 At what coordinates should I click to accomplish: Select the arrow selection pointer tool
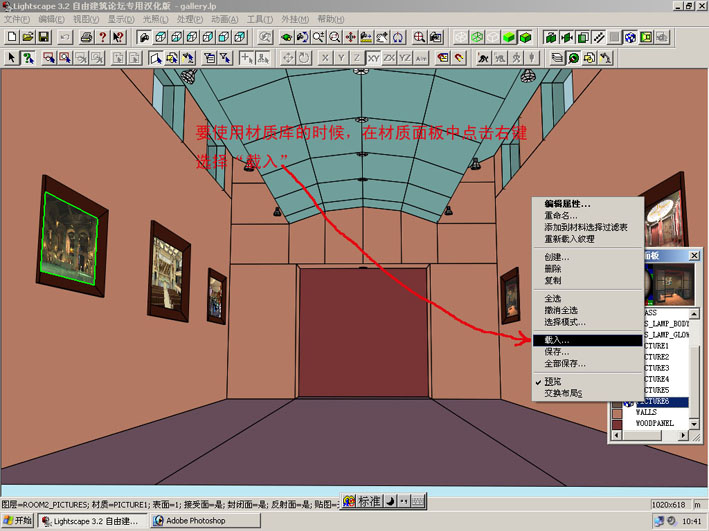click(x=12, y=58)
